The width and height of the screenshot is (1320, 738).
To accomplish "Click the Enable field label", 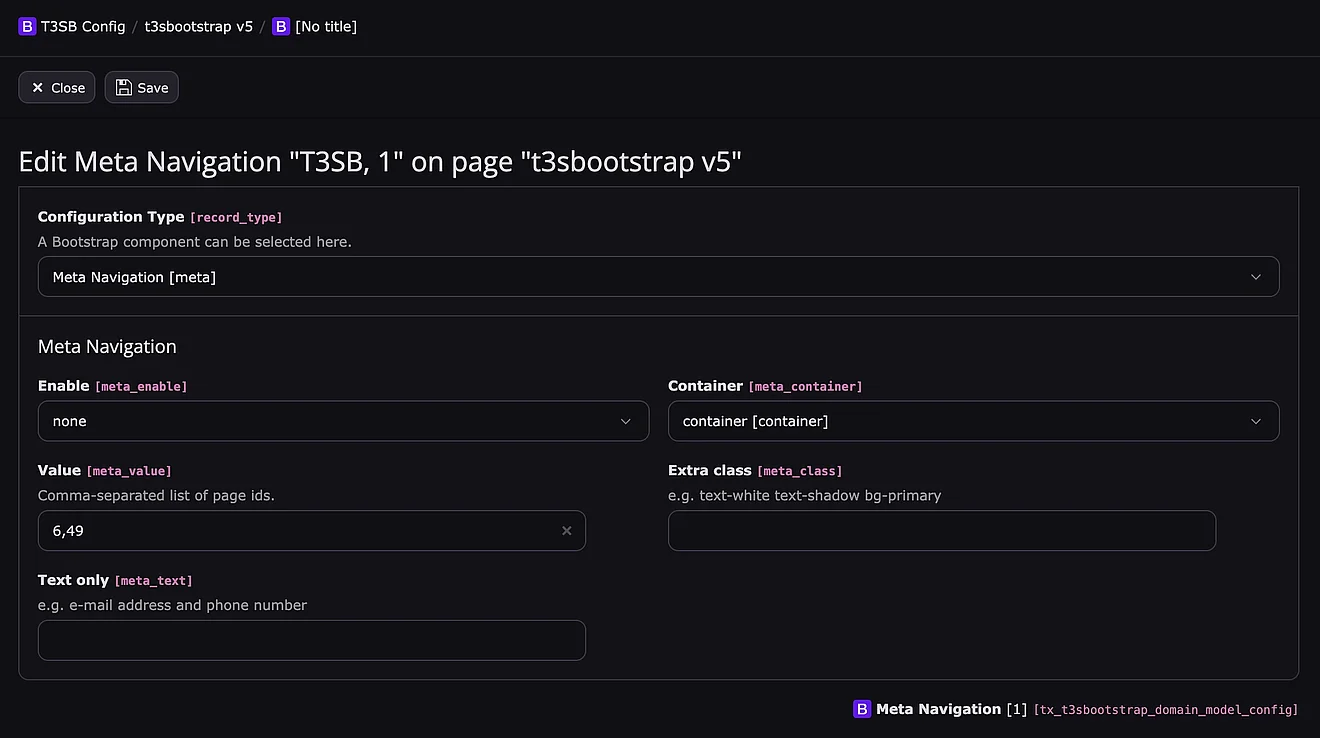I will [x=64, y=386].
